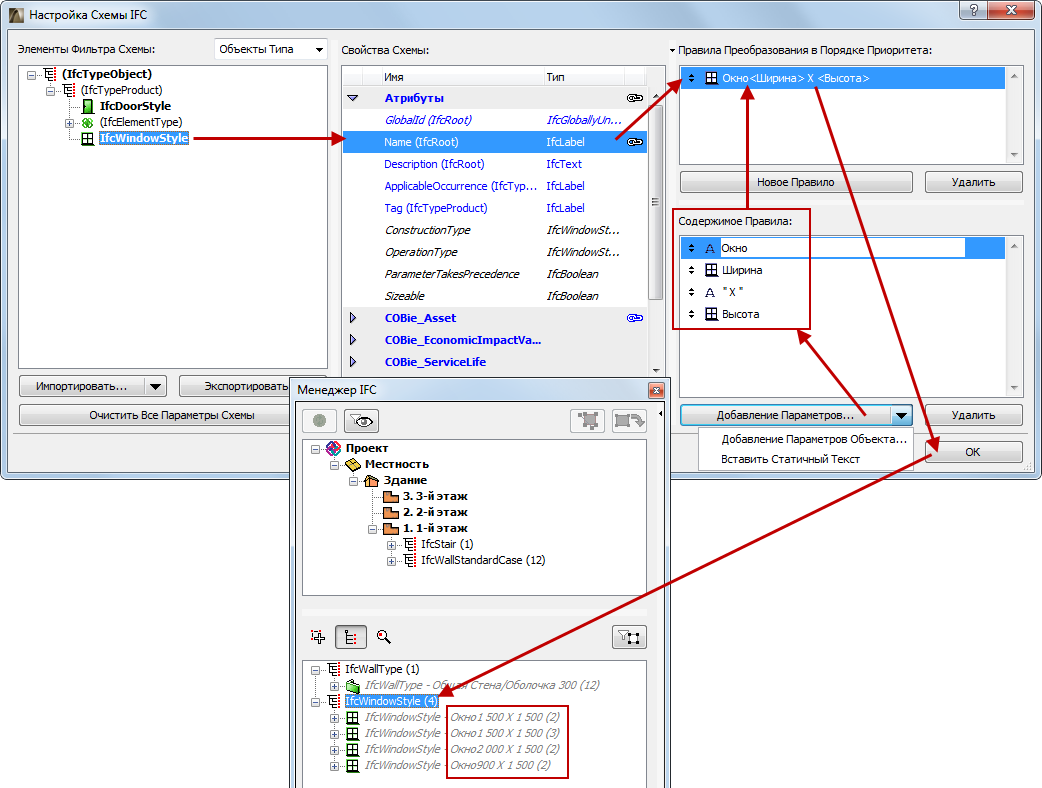Screen dimensions: 1042x788
Task: Click the link icon on COBie_Asset row
Action: point(635,318)
